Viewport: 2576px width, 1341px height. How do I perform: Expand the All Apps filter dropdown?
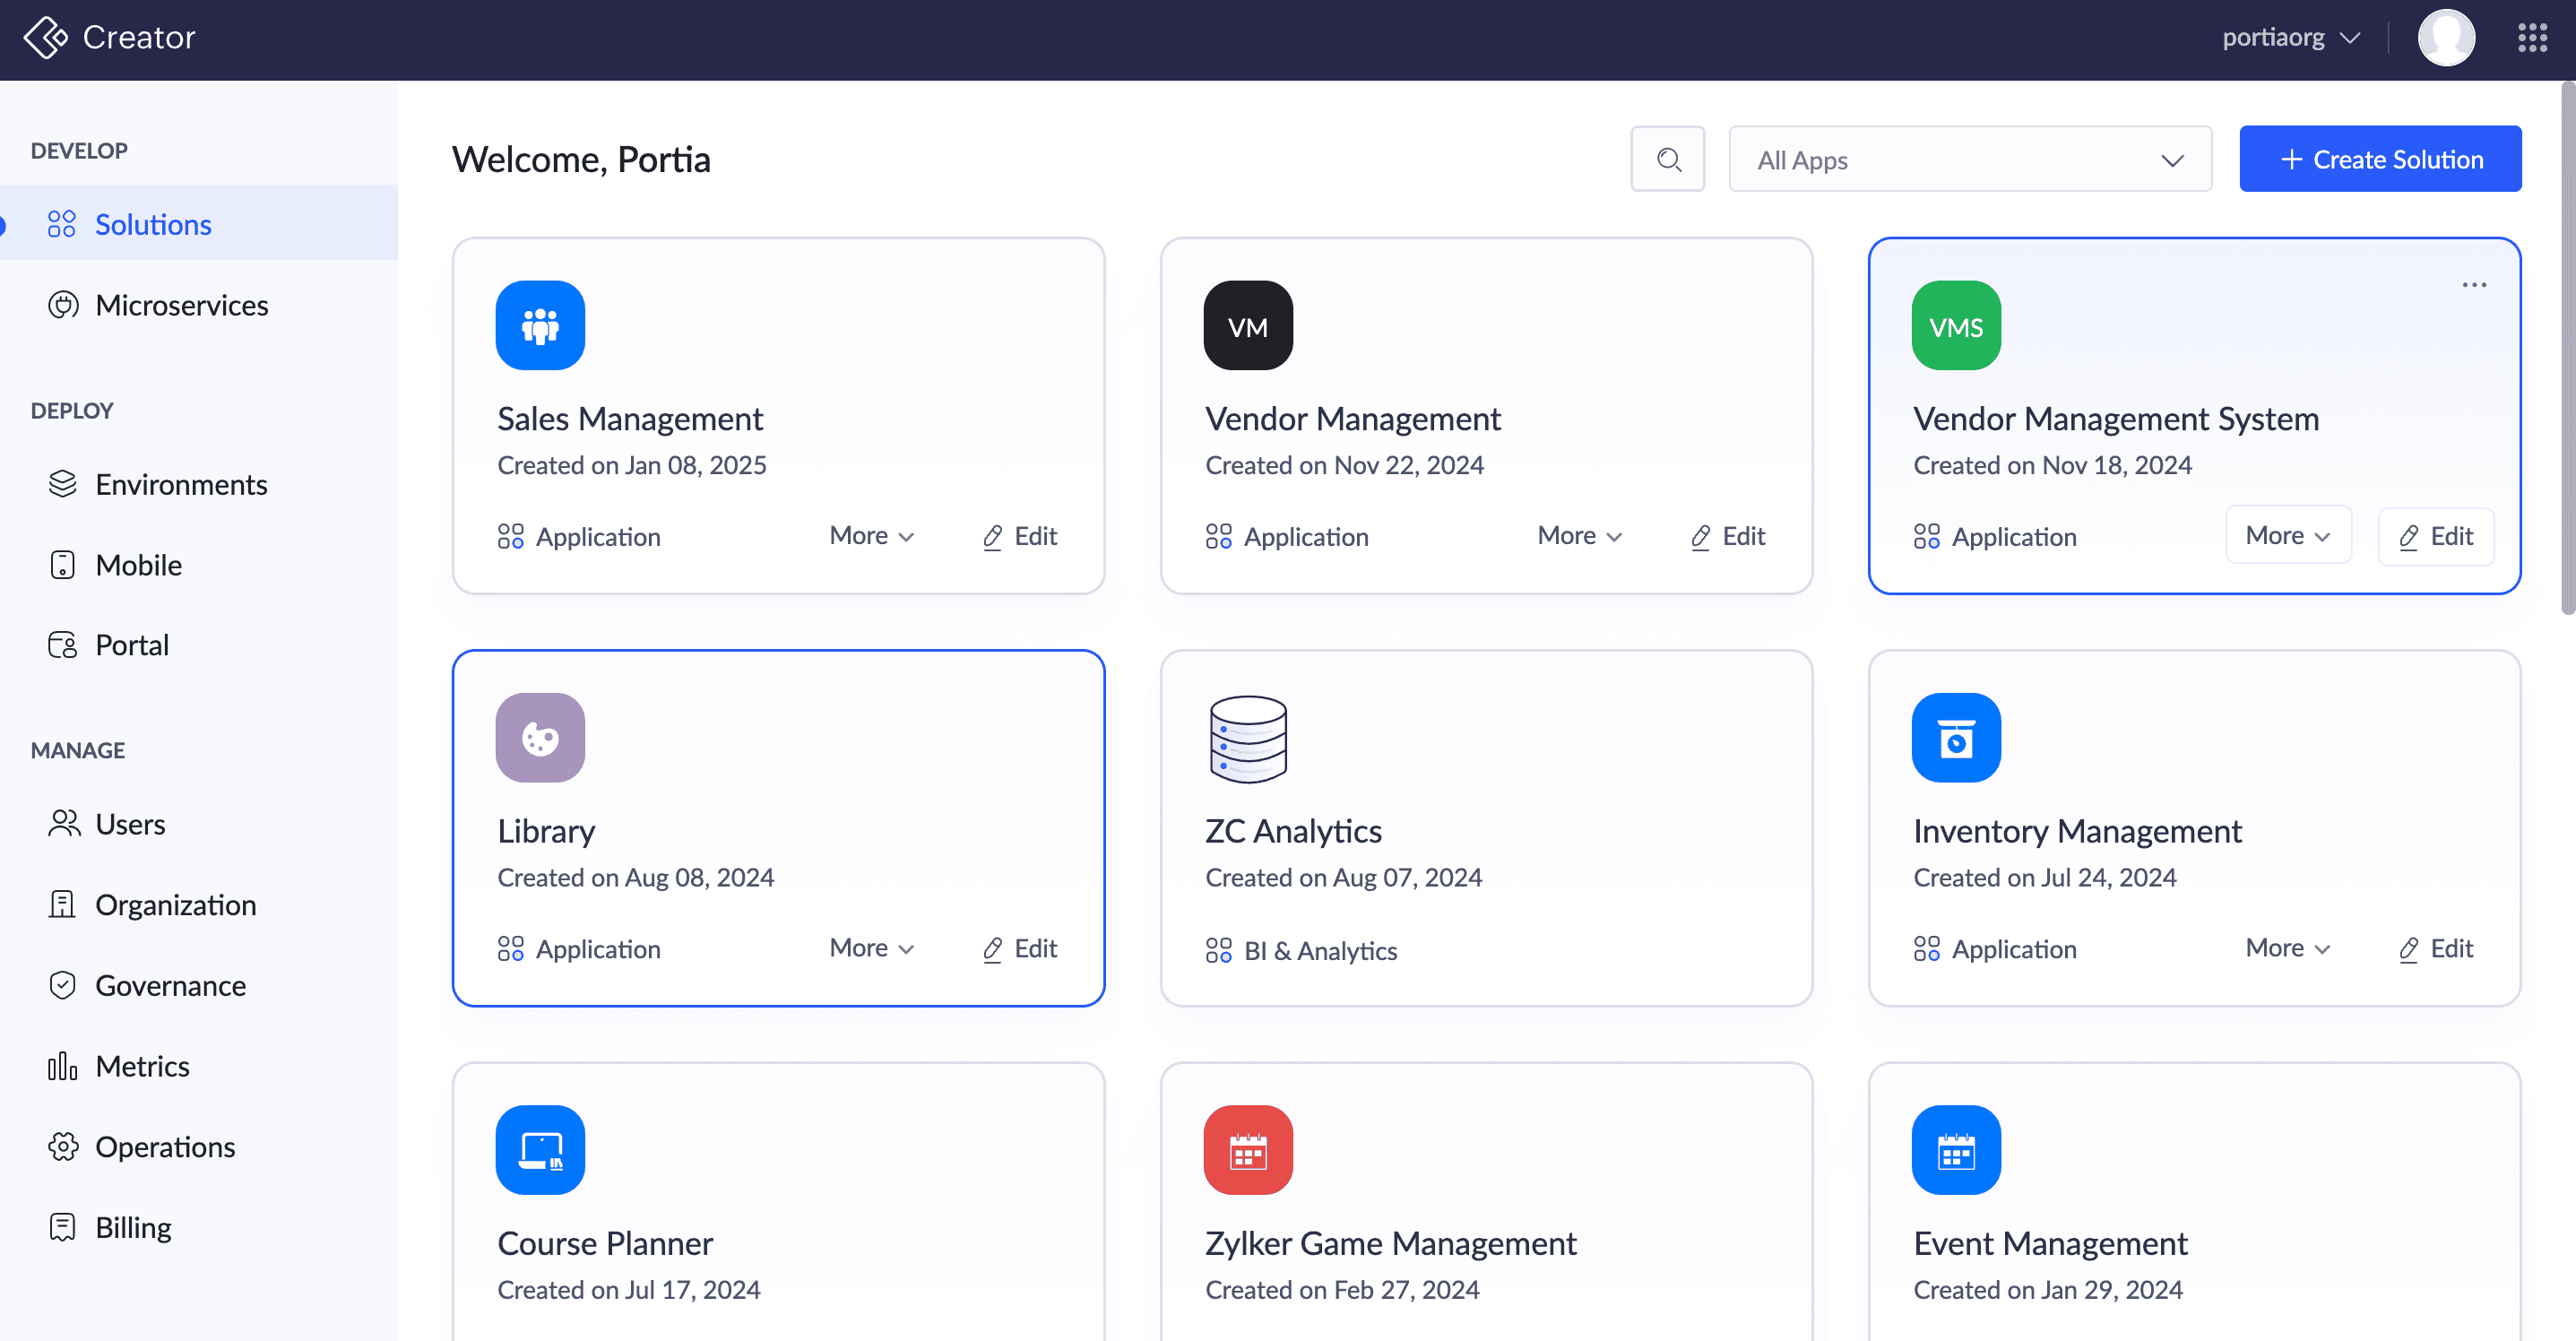click(1969, 159)
